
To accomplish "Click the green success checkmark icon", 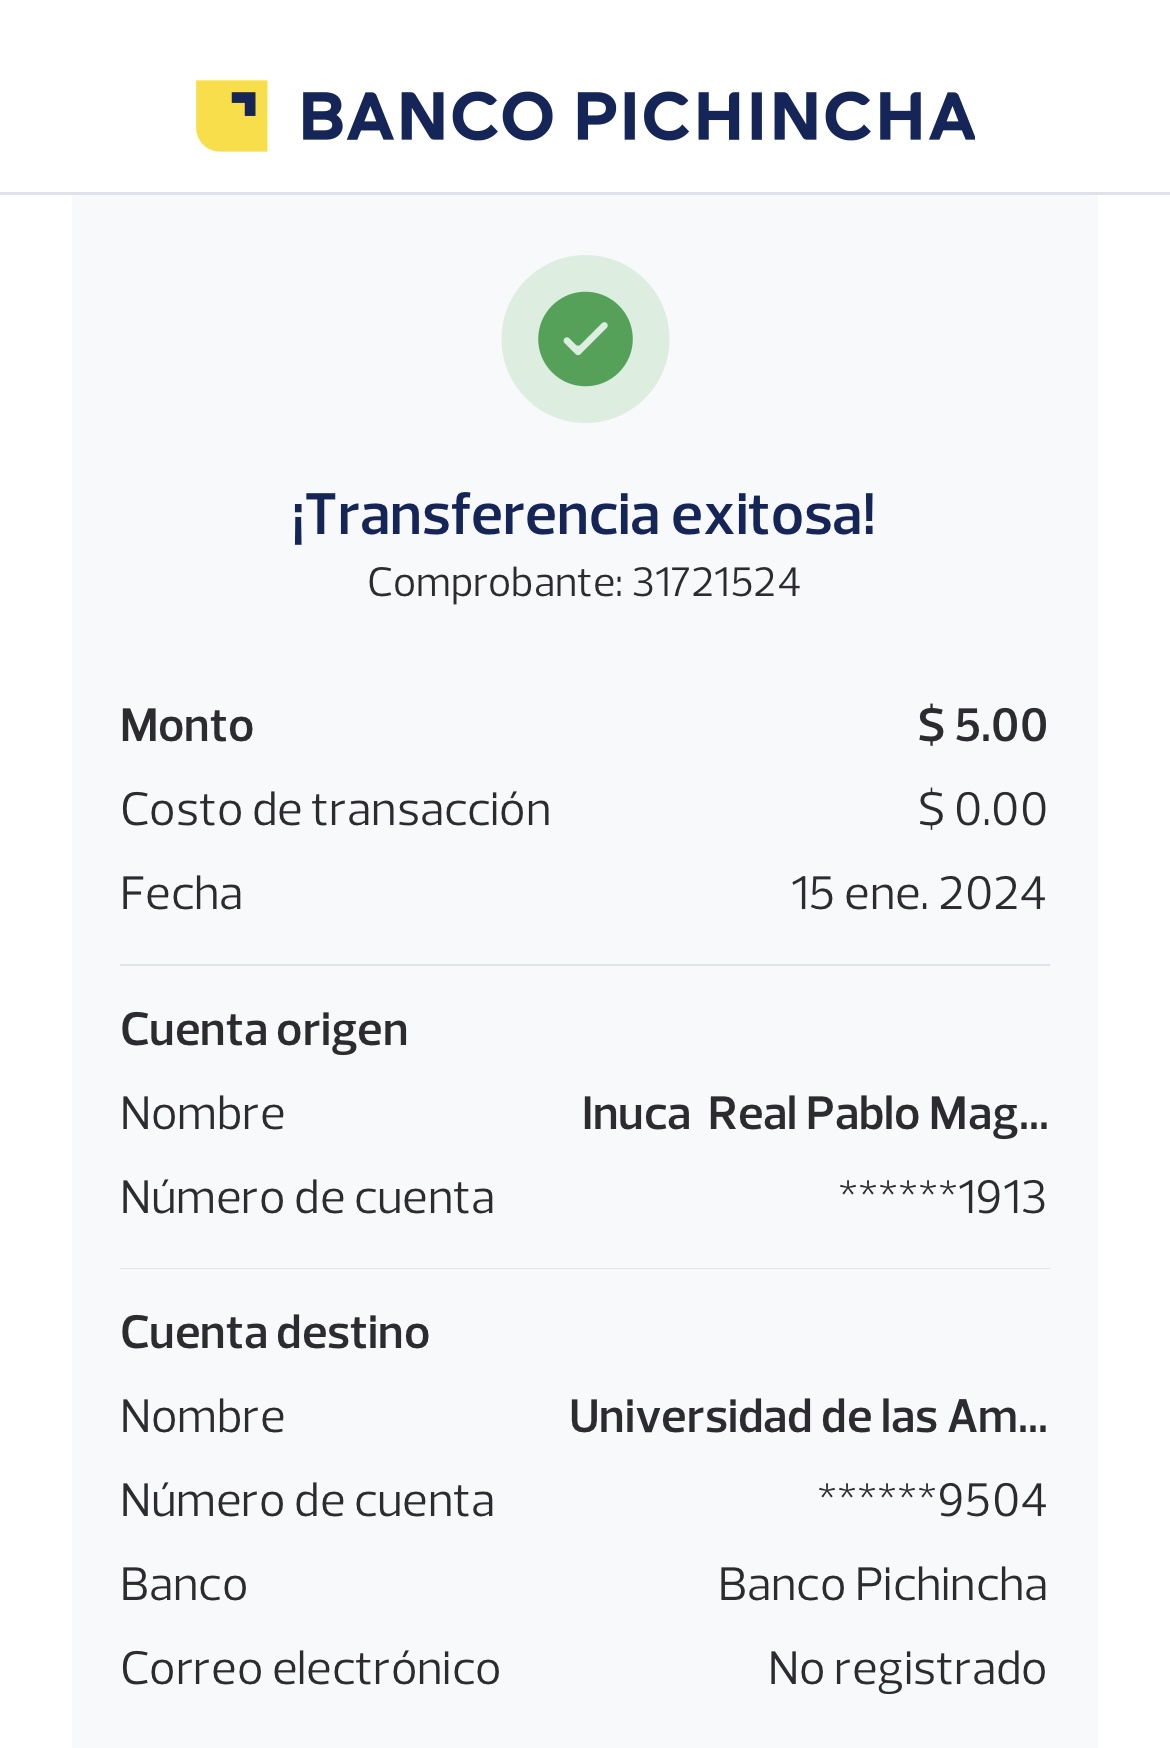I will tap(585, 339).
